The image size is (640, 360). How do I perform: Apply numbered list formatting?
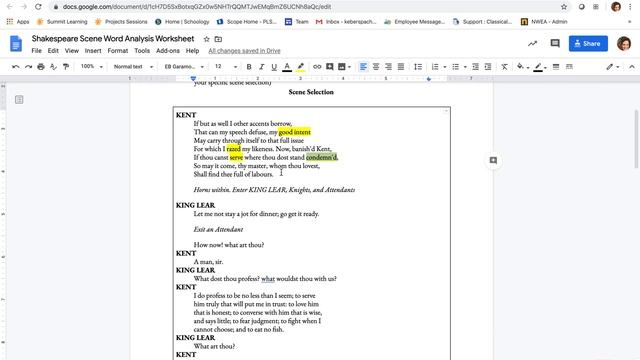[x=435, y=67]
